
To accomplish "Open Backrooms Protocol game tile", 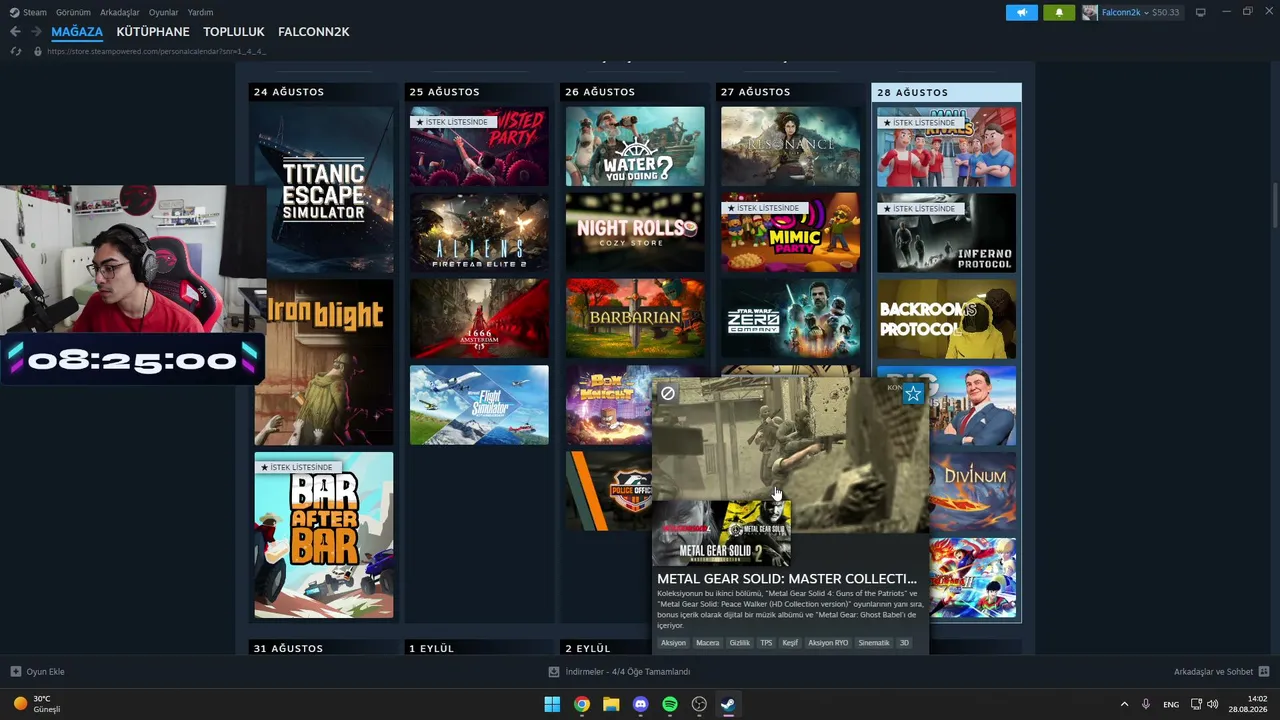I will (x=946, y=319).
